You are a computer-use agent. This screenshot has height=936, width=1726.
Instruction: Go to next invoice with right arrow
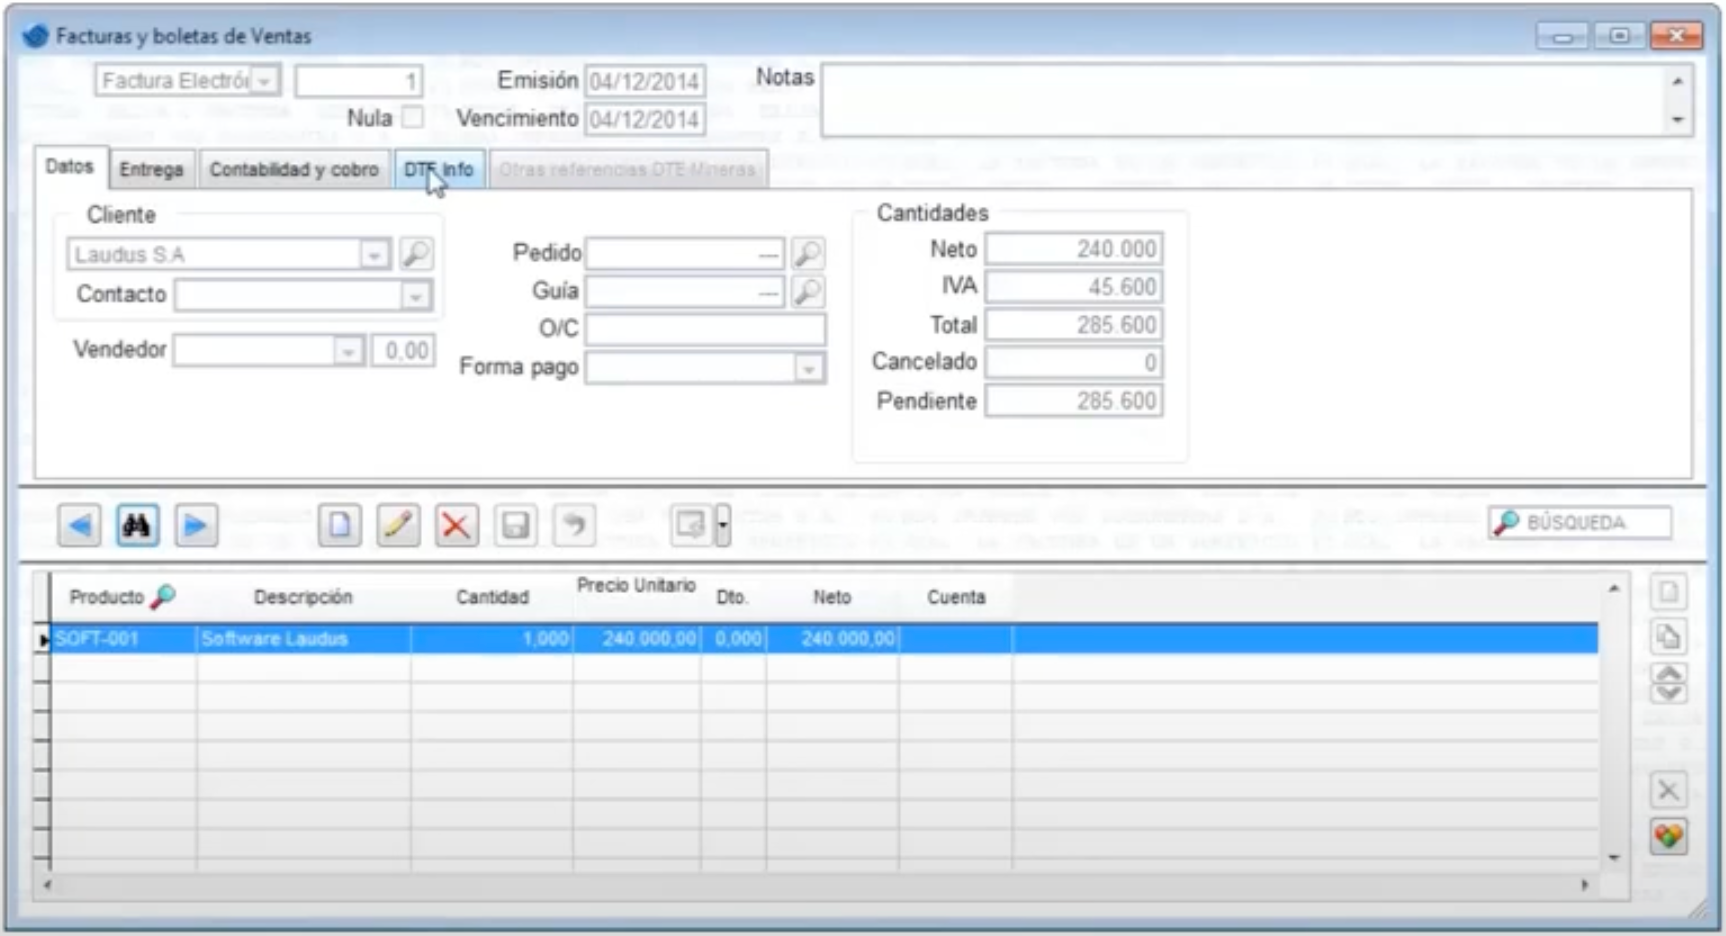(x=196, y=525)
